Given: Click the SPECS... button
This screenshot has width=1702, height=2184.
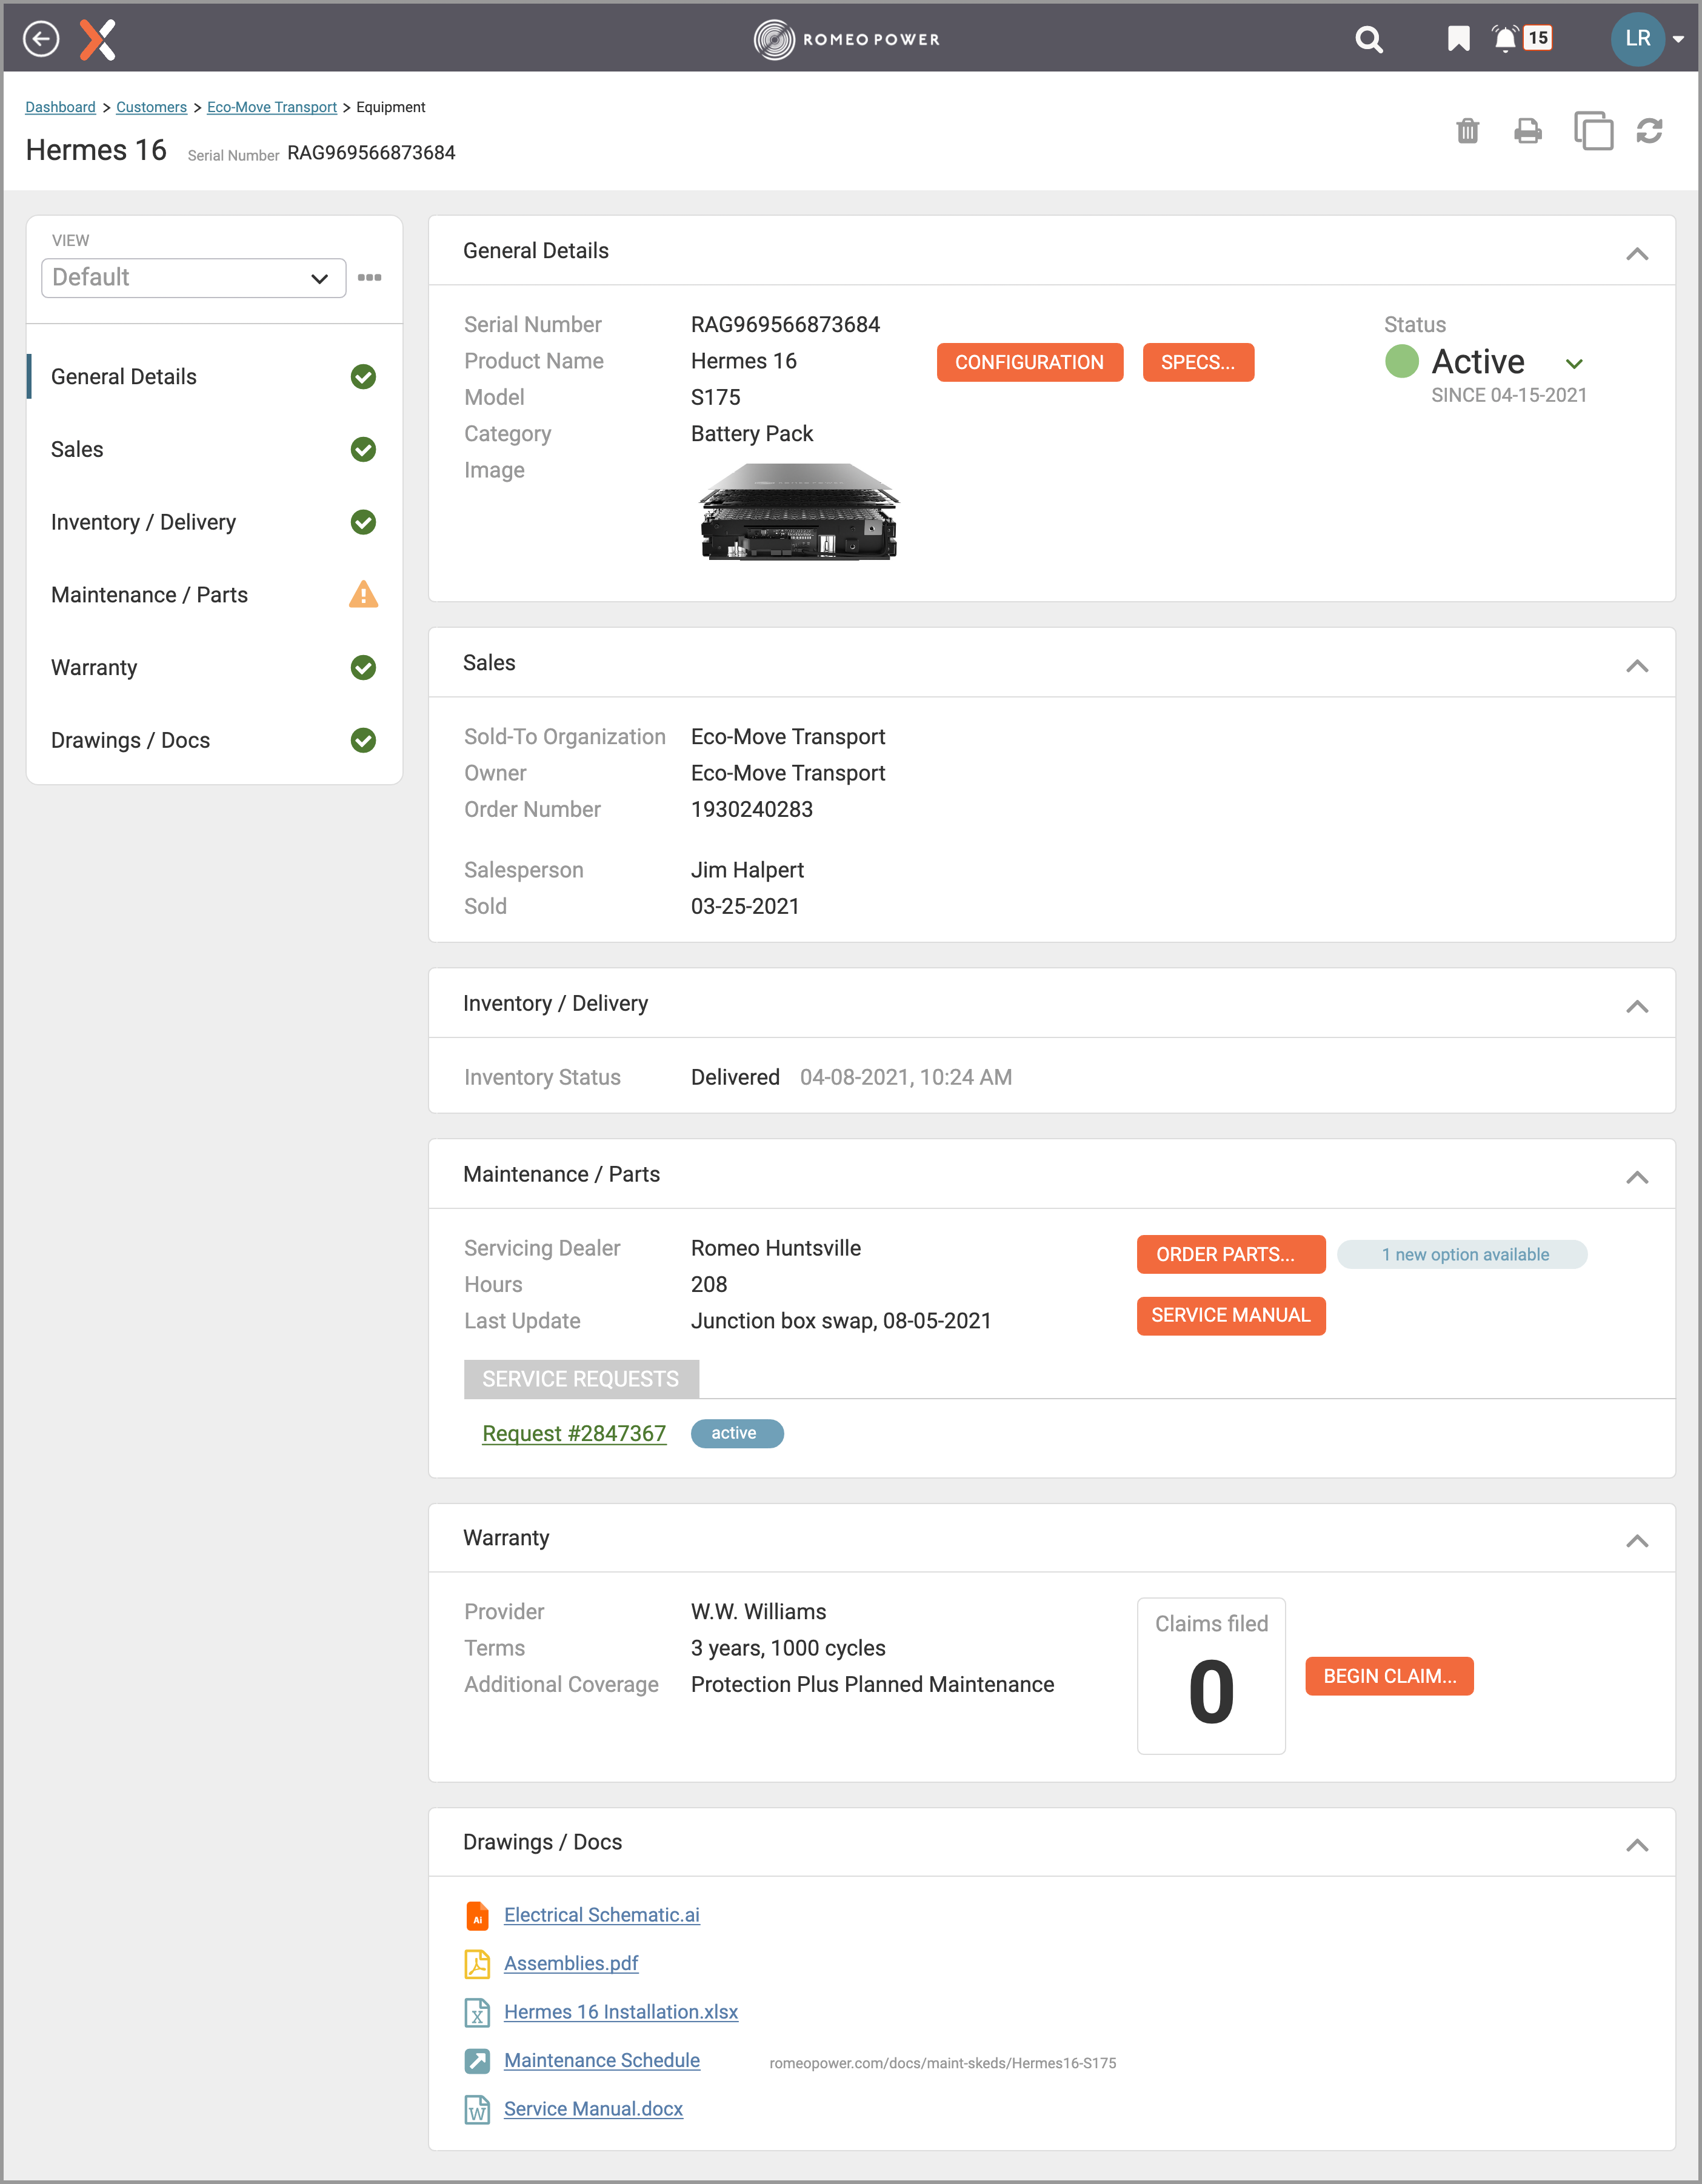Looking at the screenshot, I should click(x=1197, y=362).
